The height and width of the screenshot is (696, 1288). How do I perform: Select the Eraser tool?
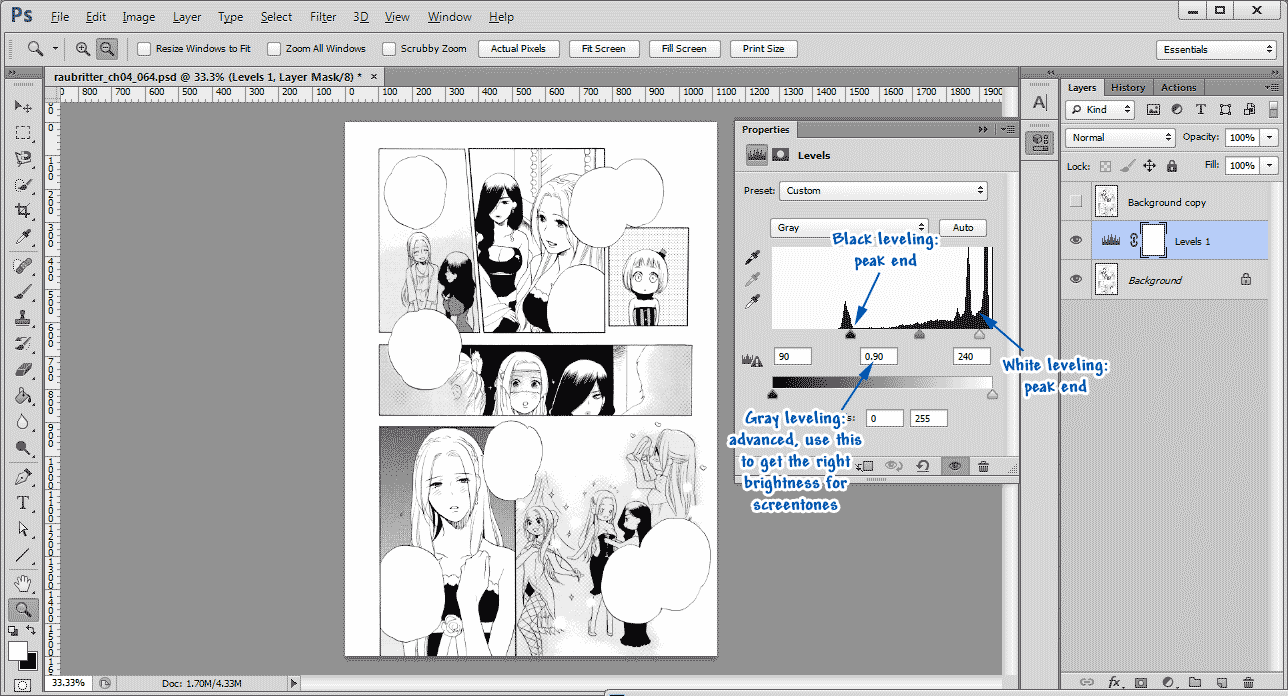[22, 371]
